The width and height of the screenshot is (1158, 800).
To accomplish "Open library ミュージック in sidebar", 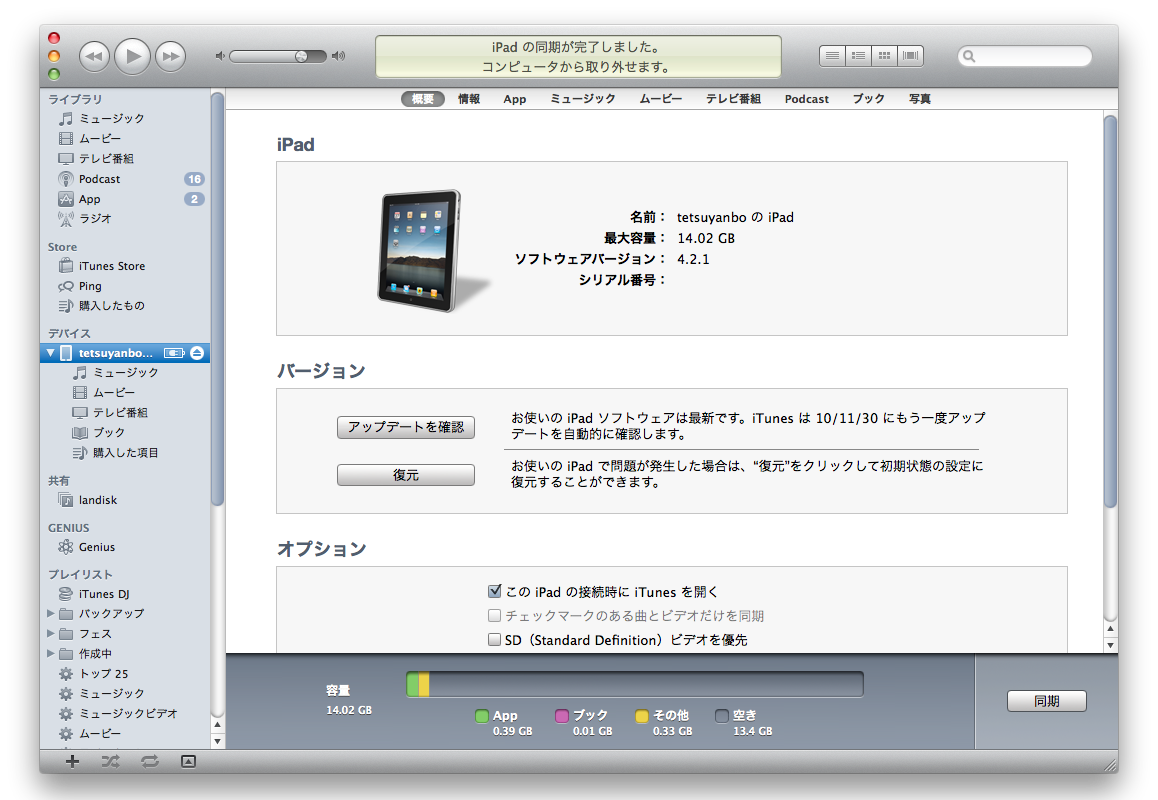I will 125,118.
